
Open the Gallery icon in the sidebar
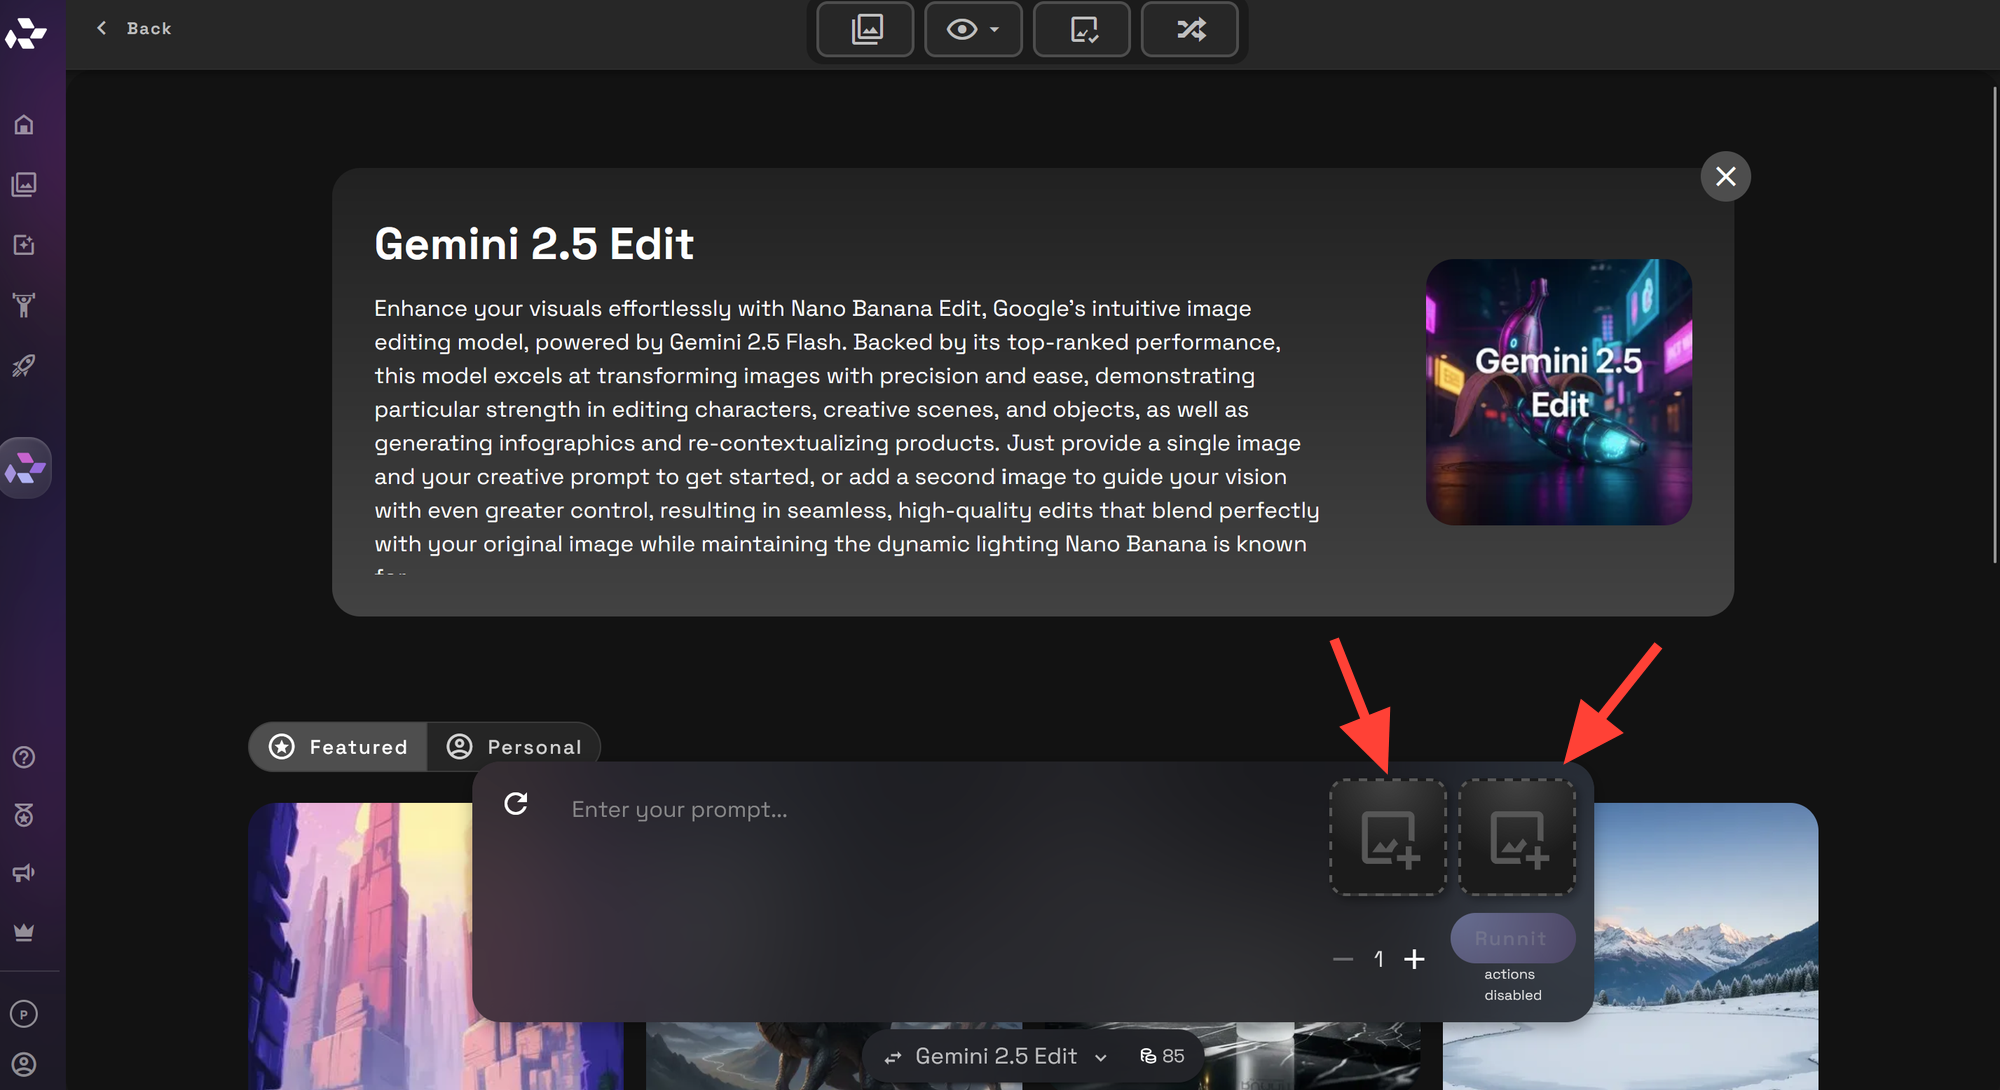coord(24,184)
